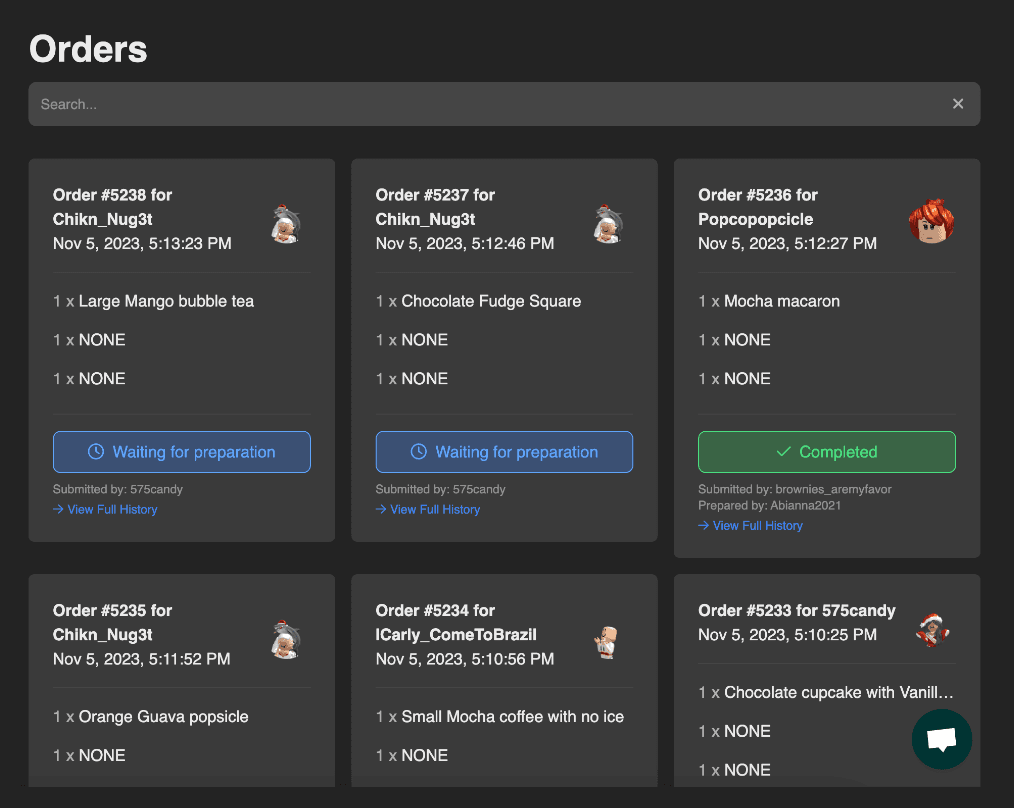Click Chikn_Nug3t avatar on order #5238
The width and height of the screenshot is (1014, 808).
[286, 224]
